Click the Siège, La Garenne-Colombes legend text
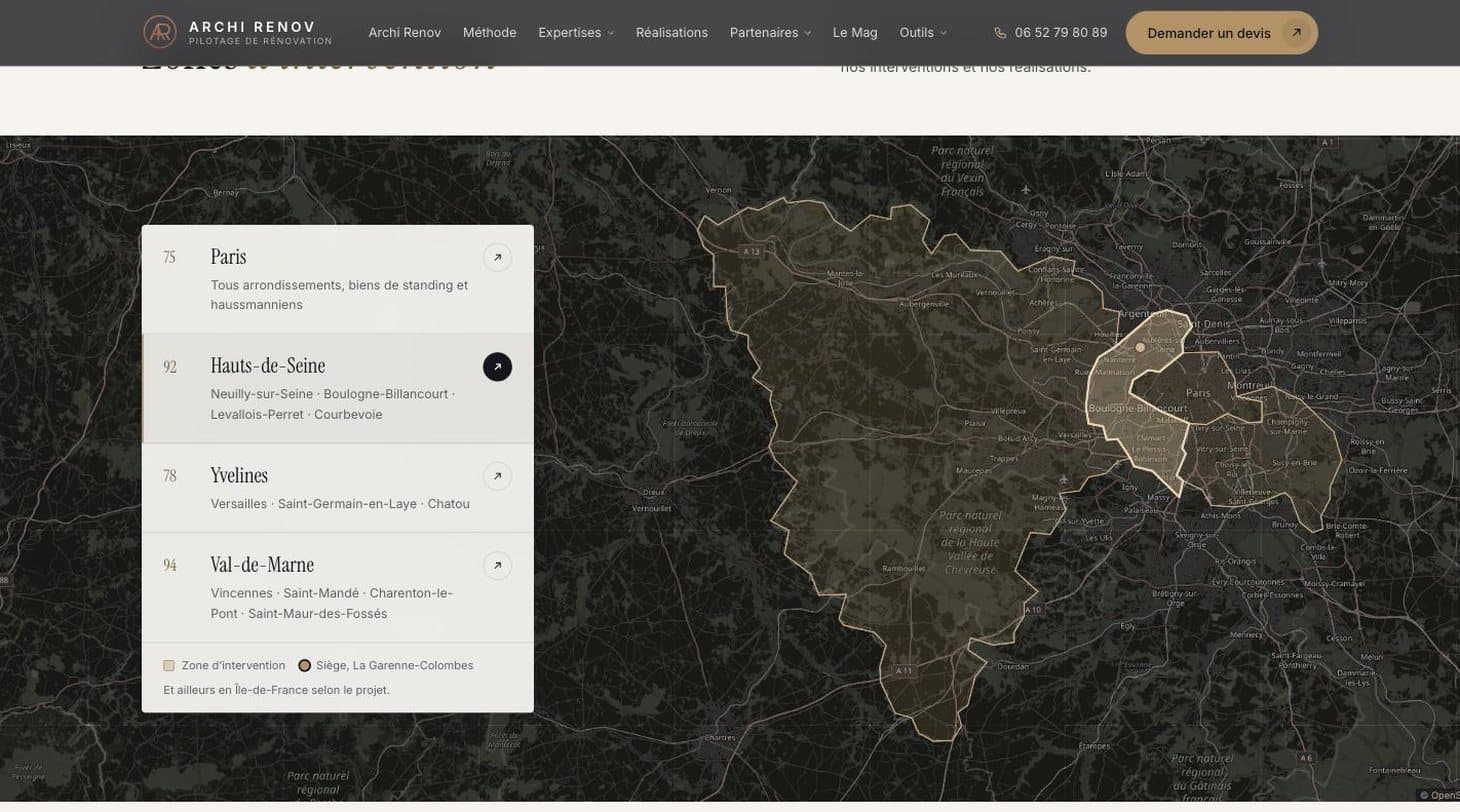 tap(395, 666)
